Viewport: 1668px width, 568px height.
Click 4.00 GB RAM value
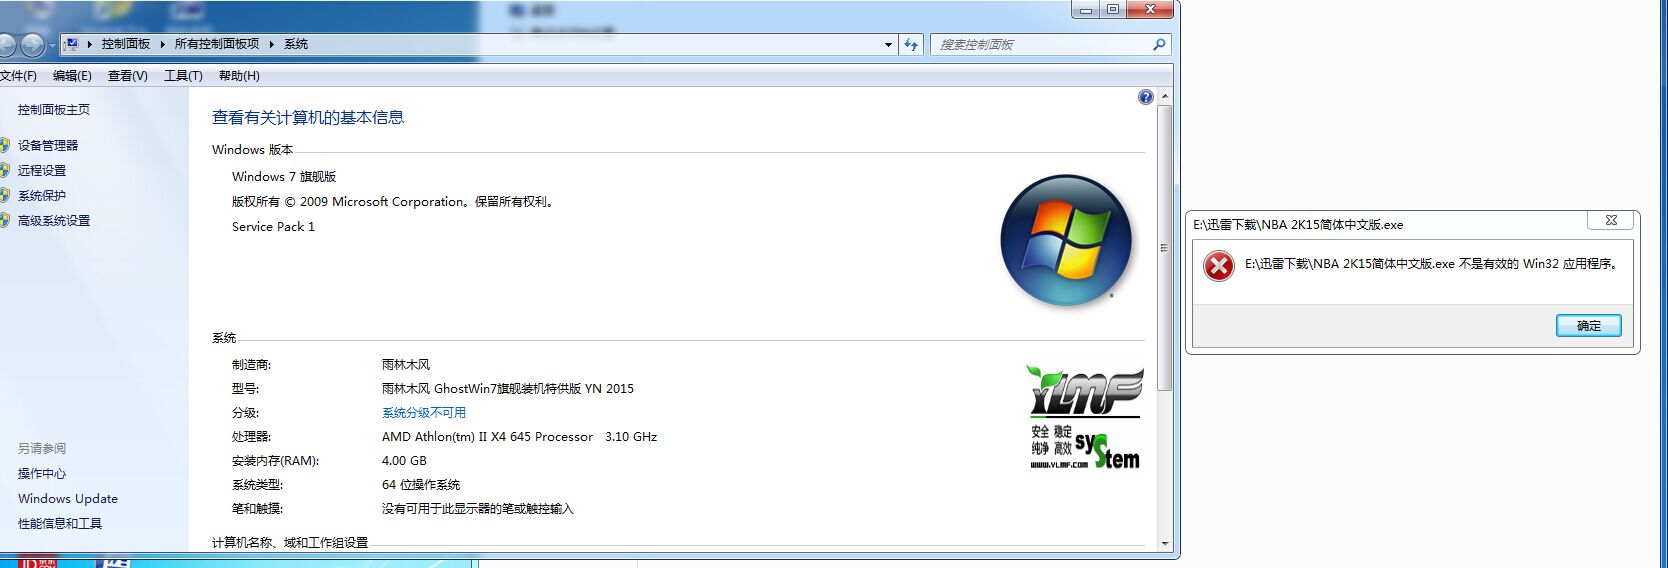[404, 461]
